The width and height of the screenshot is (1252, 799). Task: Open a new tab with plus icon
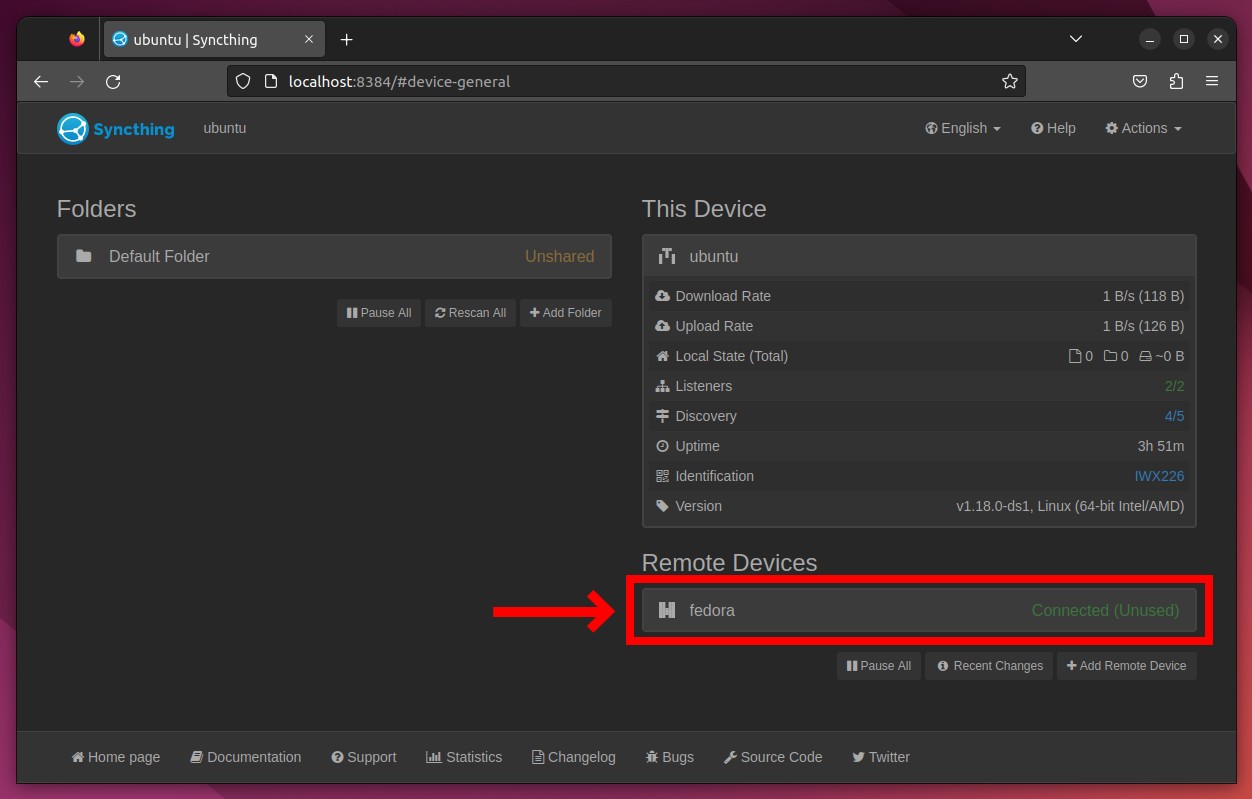tap(346, 39)
